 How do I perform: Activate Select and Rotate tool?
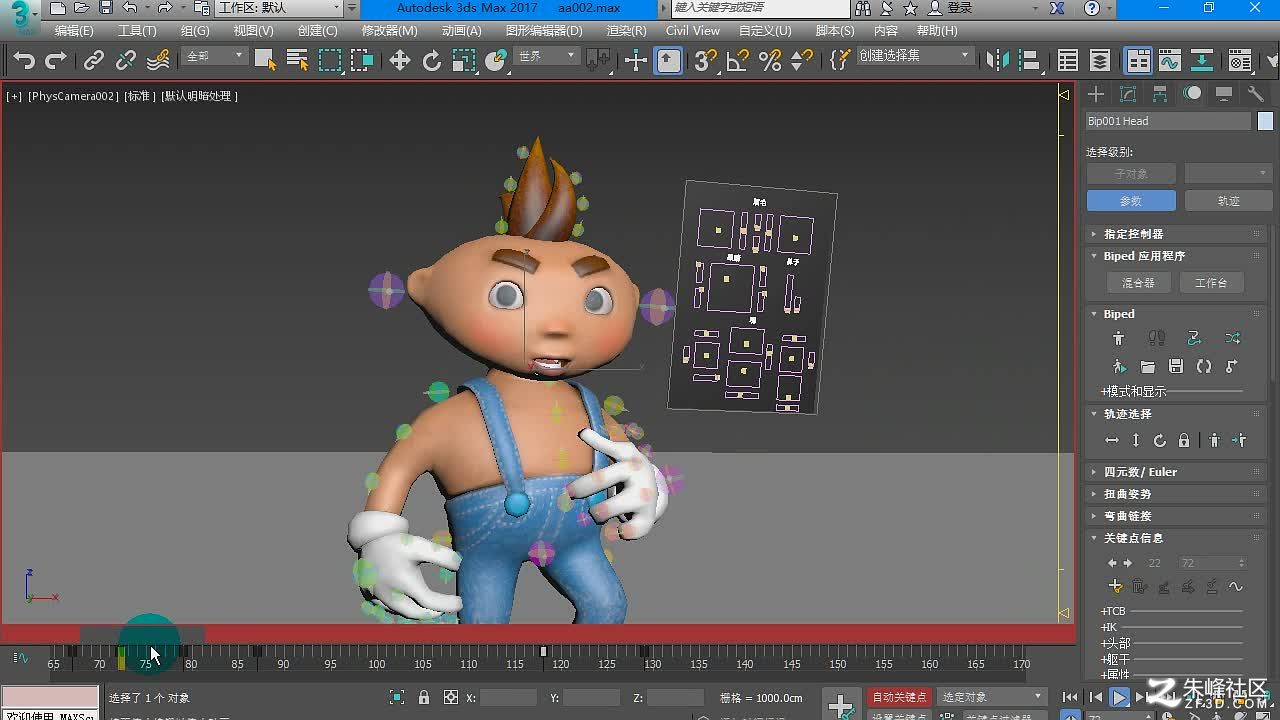(432, 61)
